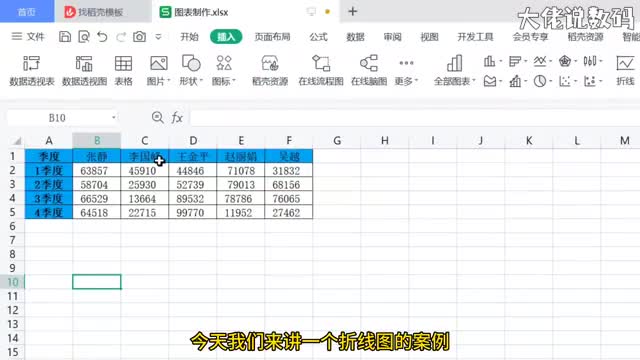Switch to the 开始 ribbon tab
This screenshot has height=360, width=640.
189,37
